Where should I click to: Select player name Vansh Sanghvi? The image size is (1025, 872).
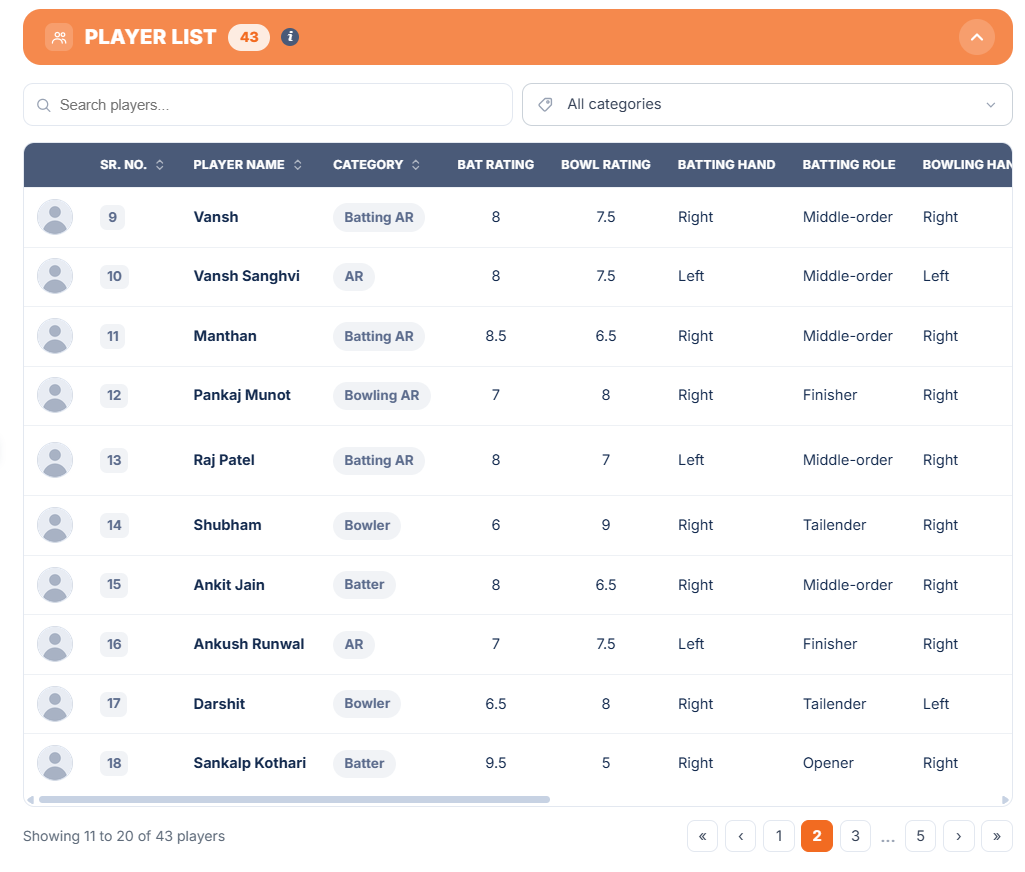pos(246,276)
